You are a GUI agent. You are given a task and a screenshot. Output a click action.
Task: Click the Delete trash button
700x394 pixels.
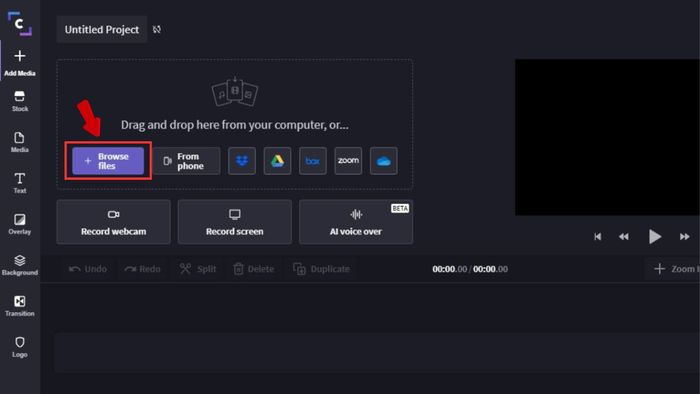pyautogui.click(x=254, y=269)
